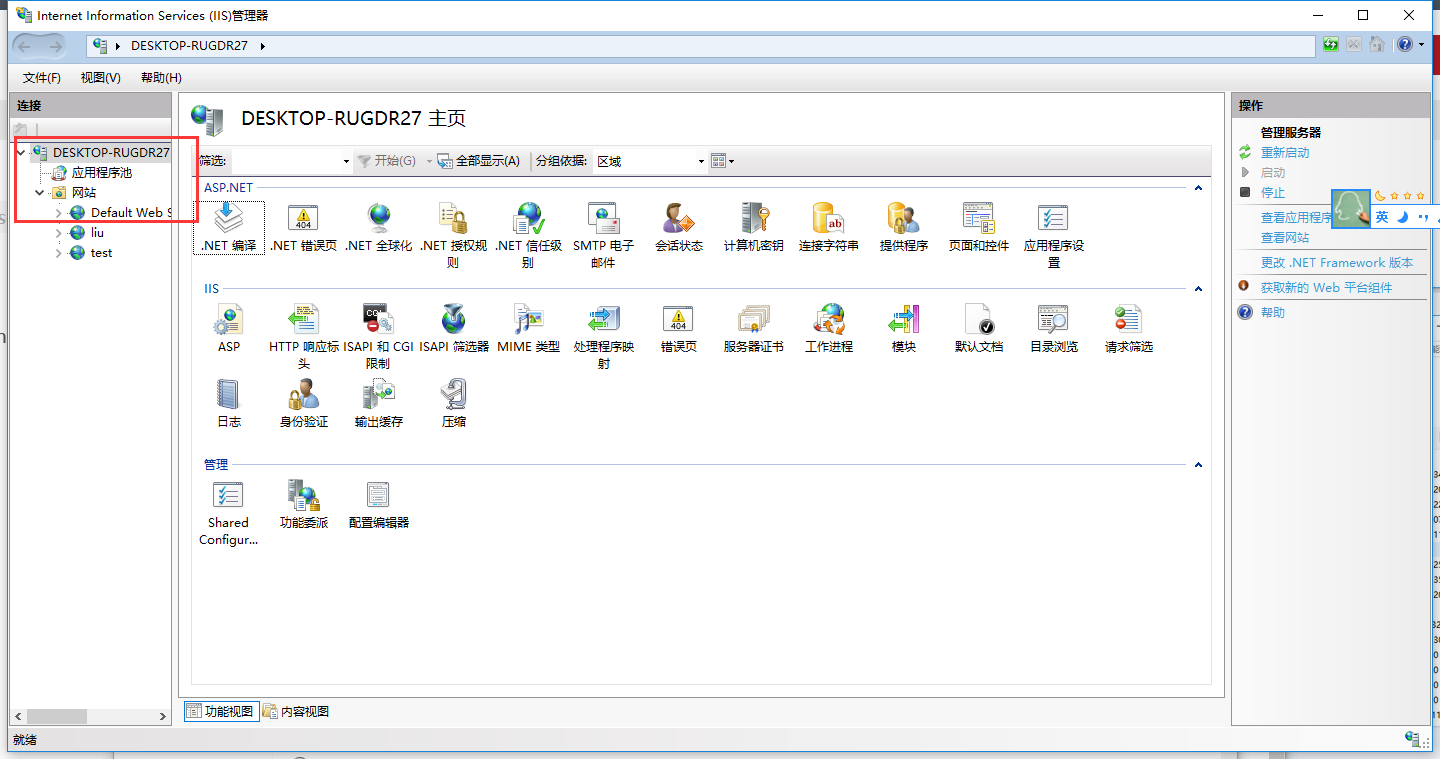Collapse the DESKTOP-RUGDR27 server node
Viewport: 1440px width, 759px height.
[x=21, y=153]
